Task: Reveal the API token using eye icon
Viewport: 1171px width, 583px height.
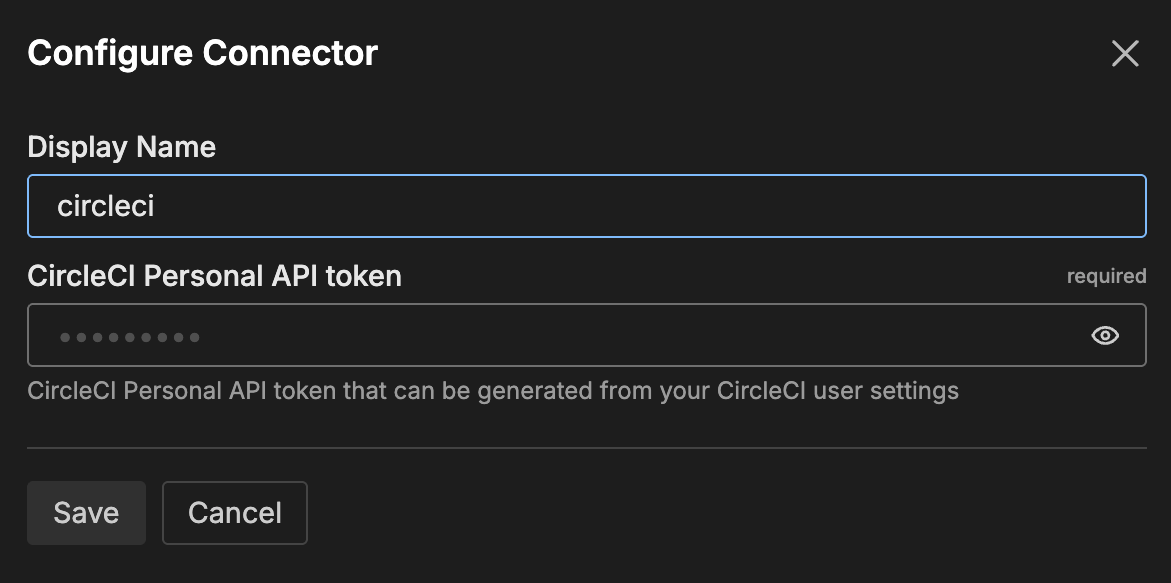Action: tap(1105, 336)
